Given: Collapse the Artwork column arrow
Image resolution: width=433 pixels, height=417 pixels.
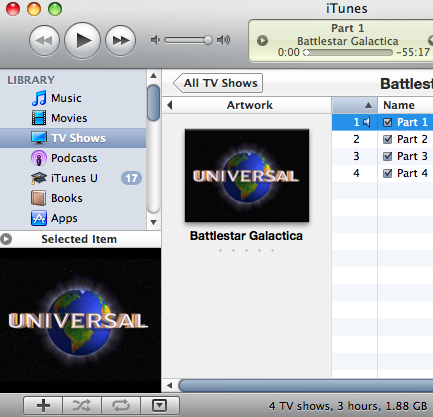Looking at the screenshot, I should click(170, 105).
